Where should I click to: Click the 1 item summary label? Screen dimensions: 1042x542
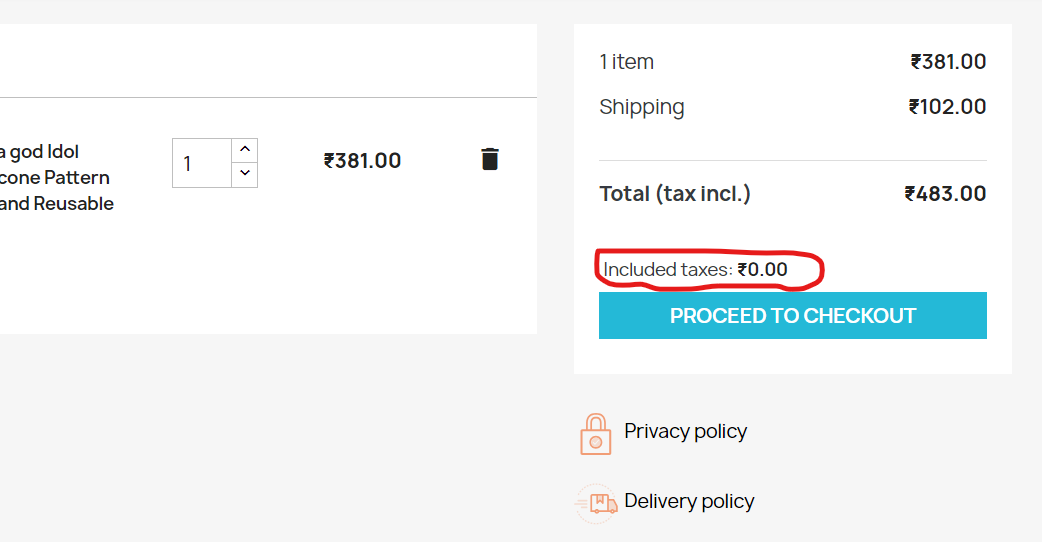[626, 62]
